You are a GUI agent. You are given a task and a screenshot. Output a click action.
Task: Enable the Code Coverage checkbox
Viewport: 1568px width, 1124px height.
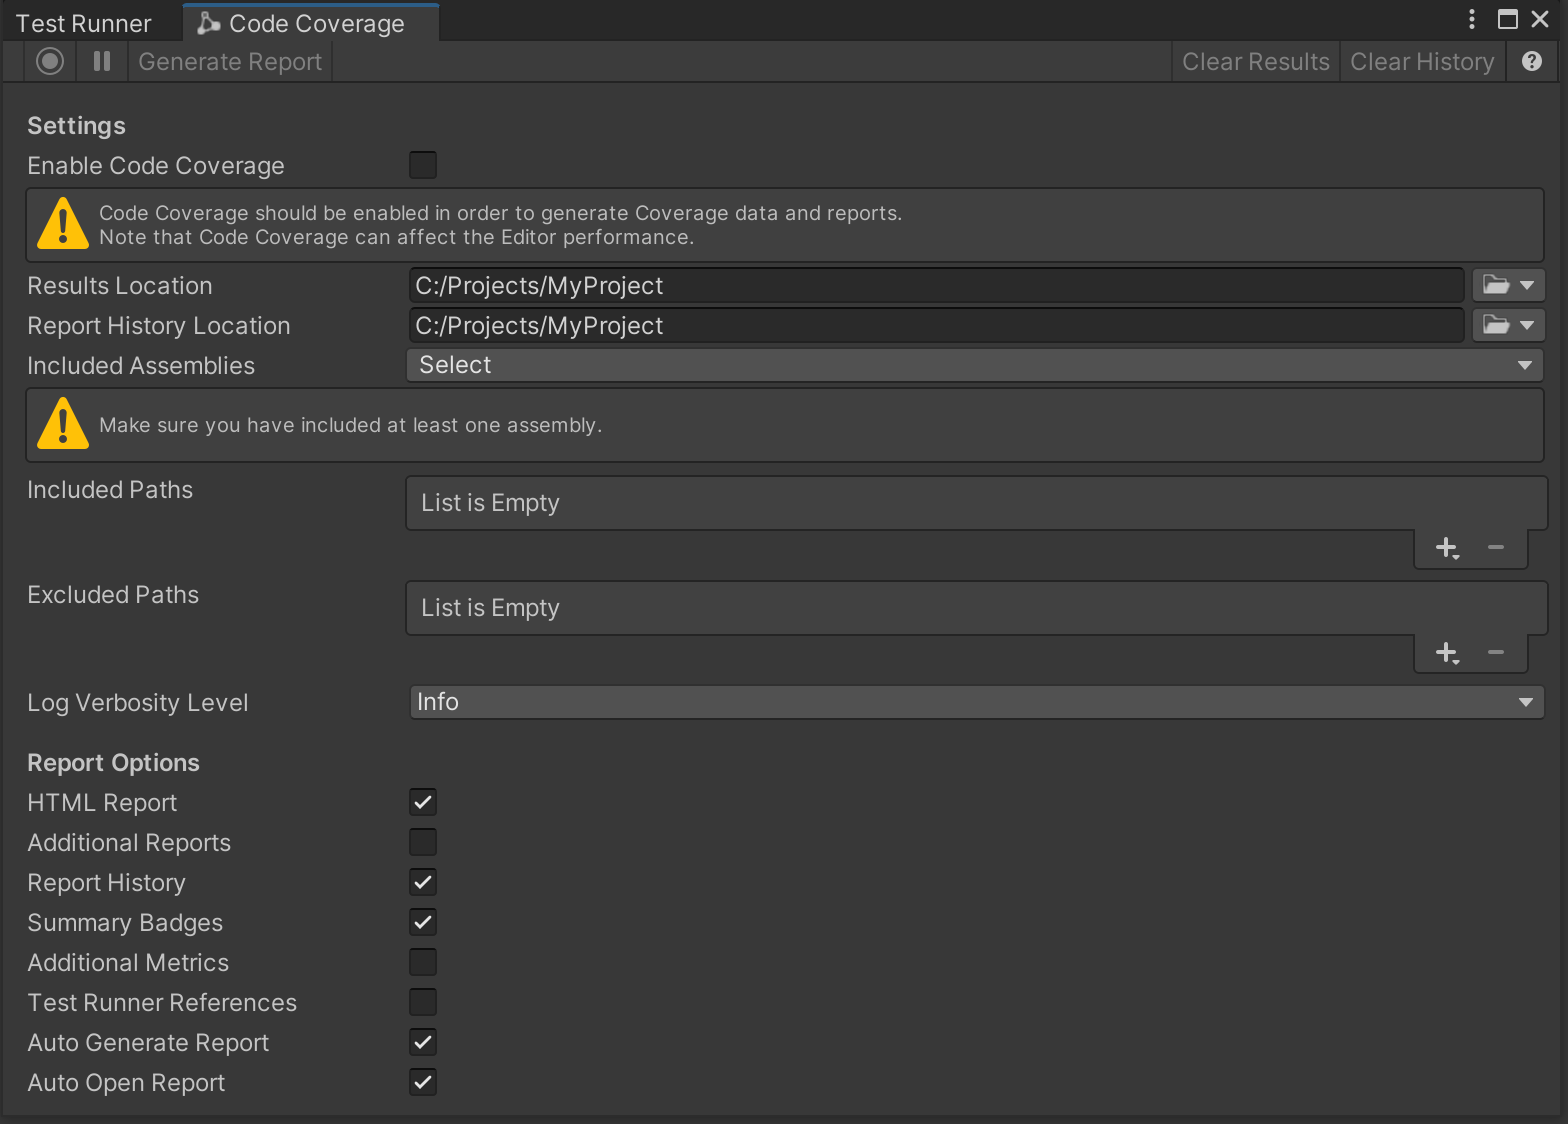(x=423, y=165)
